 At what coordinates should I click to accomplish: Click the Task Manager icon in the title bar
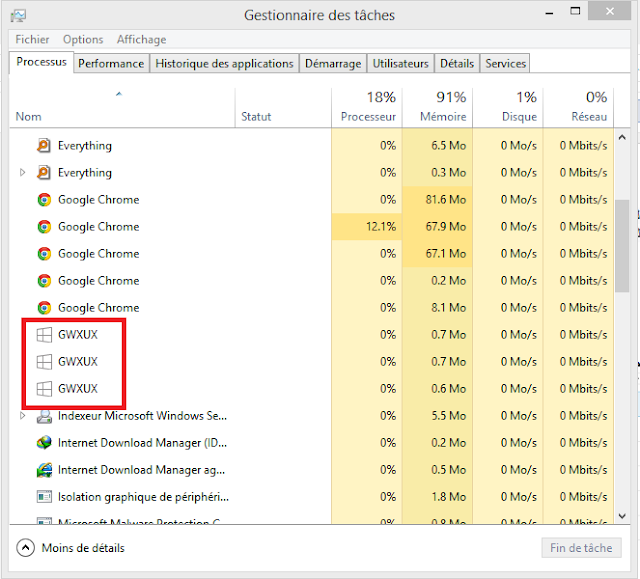18,16
